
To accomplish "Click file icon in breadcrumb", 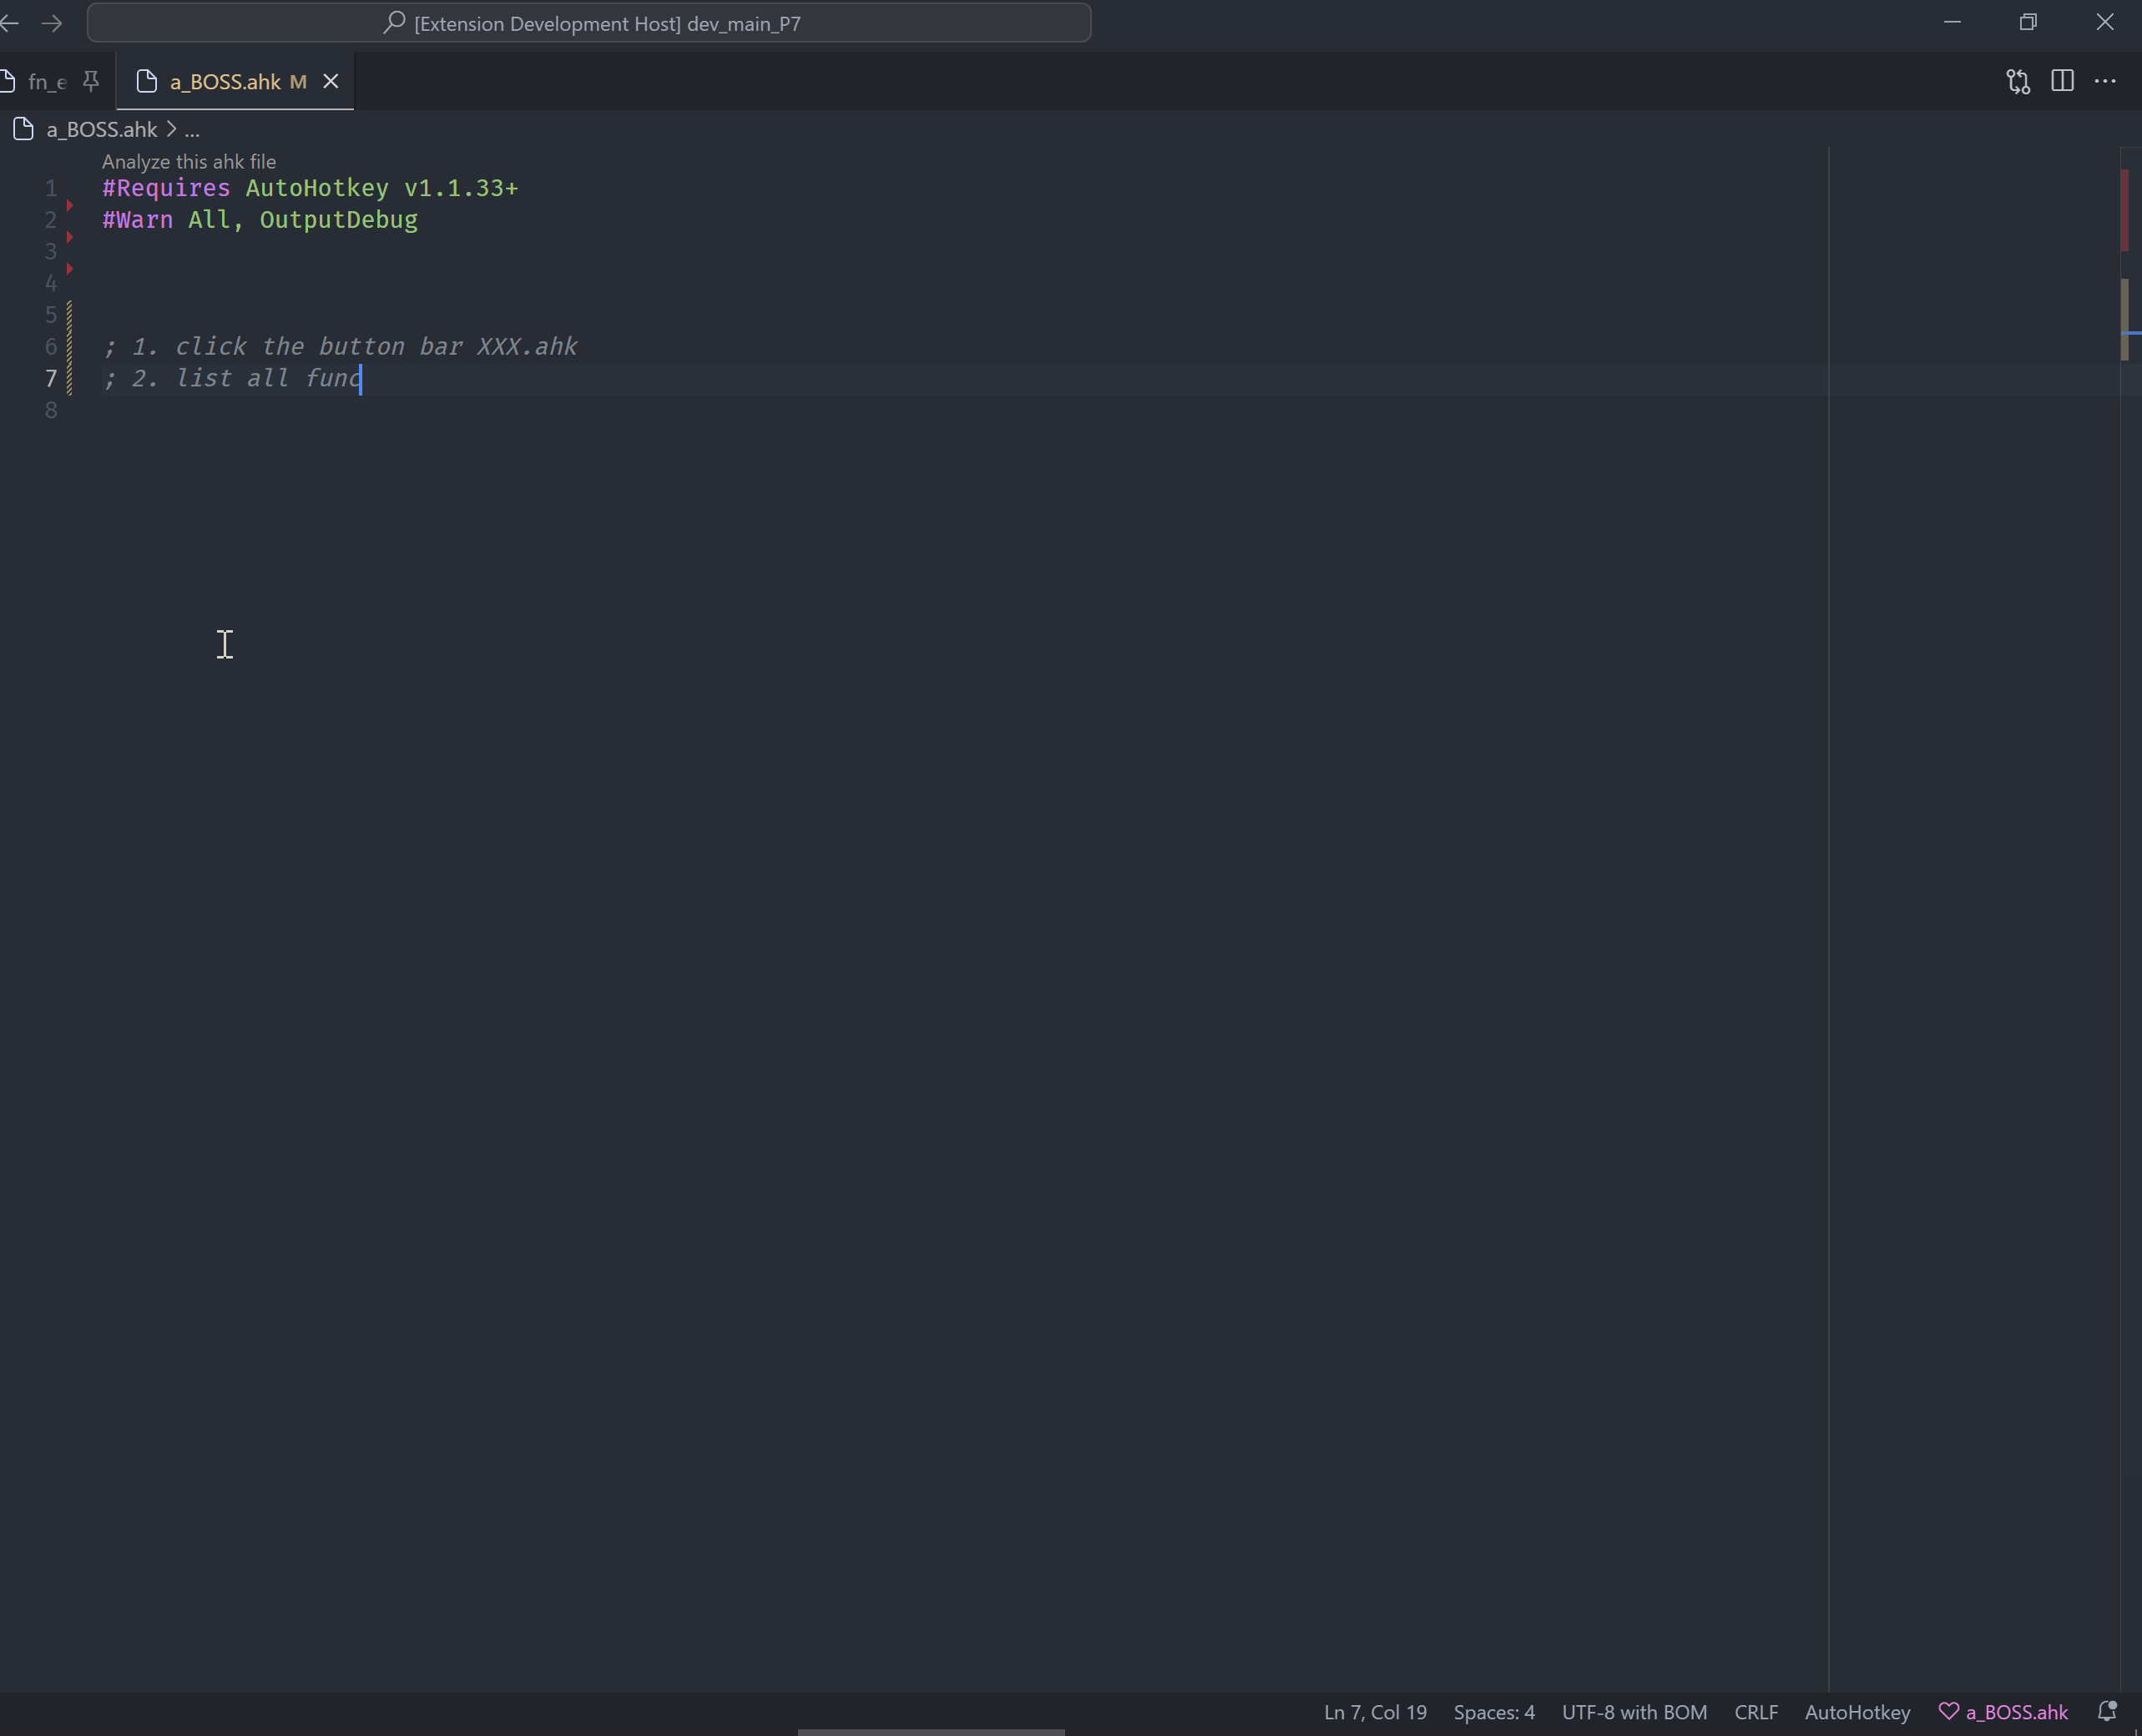I will pyautogui.click(x=24, y=129).
